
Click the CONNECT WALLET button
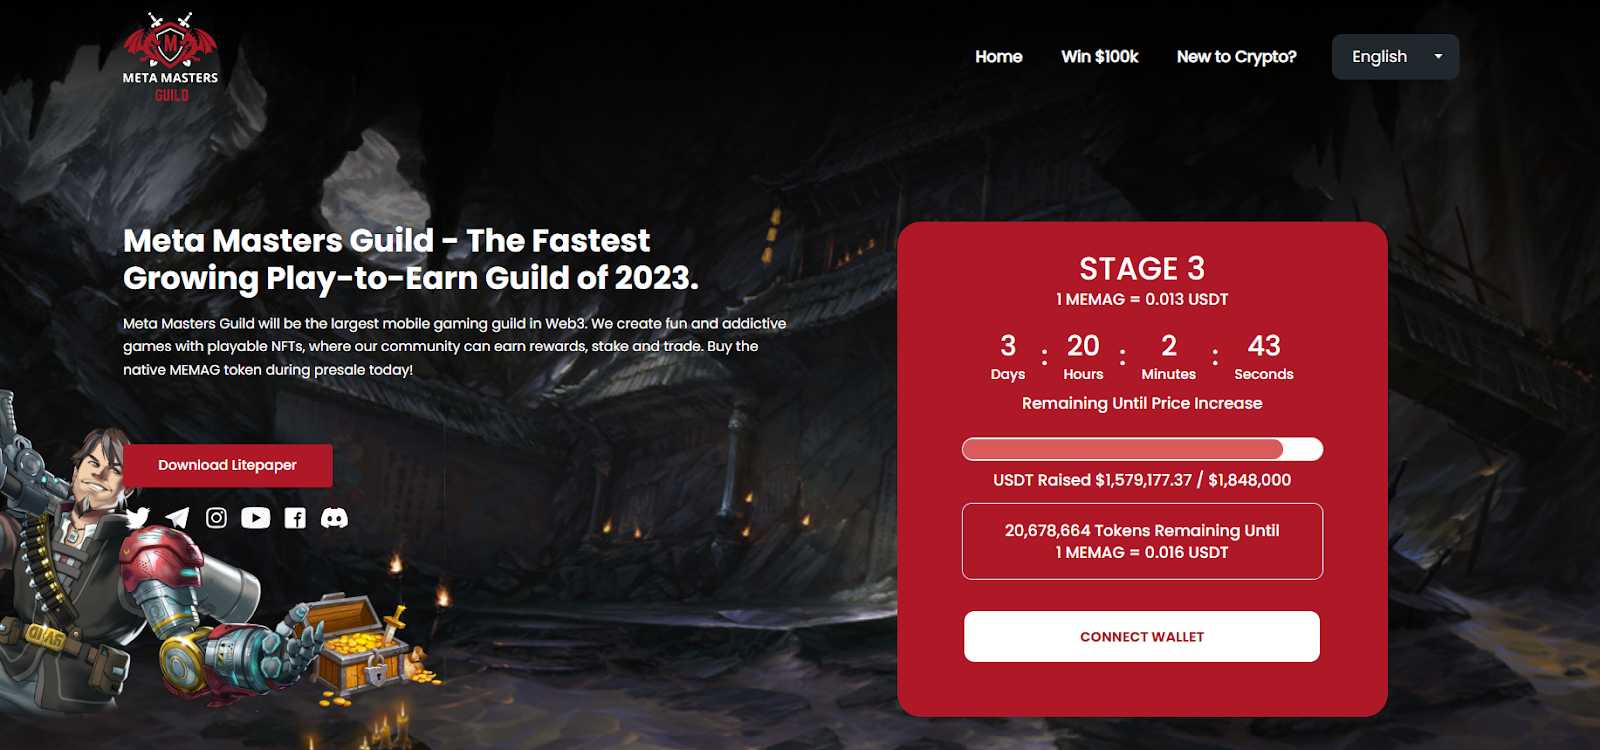tap(1142, 636)
